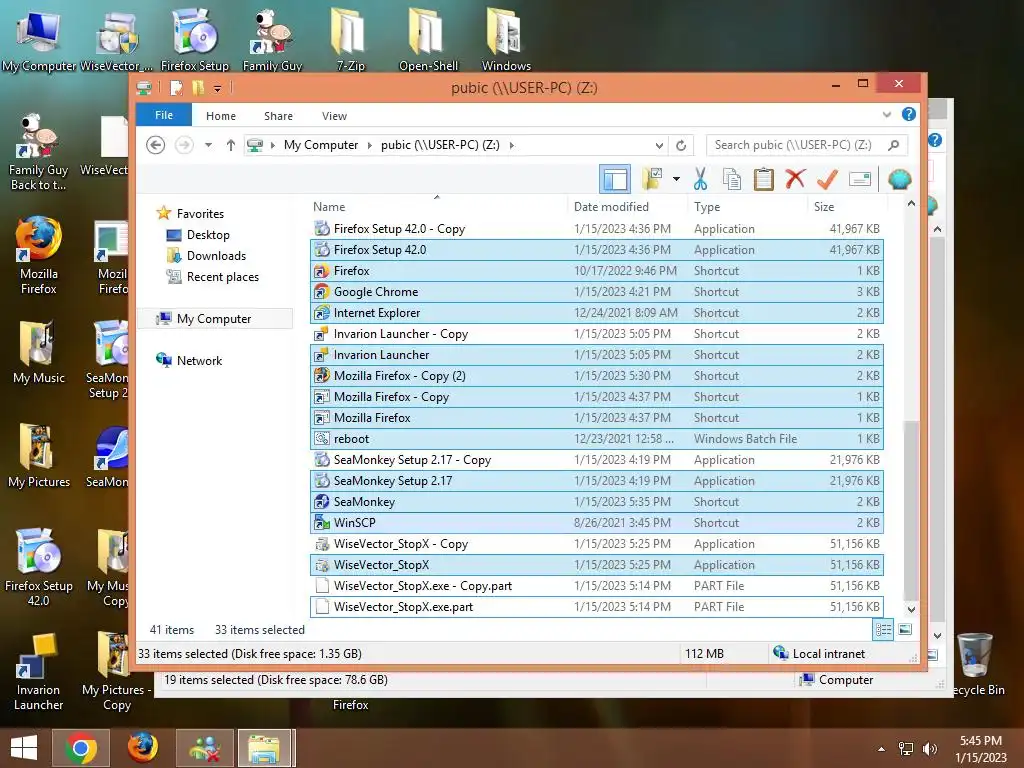Select Favorites in the navigation pane

pos(200,214)
